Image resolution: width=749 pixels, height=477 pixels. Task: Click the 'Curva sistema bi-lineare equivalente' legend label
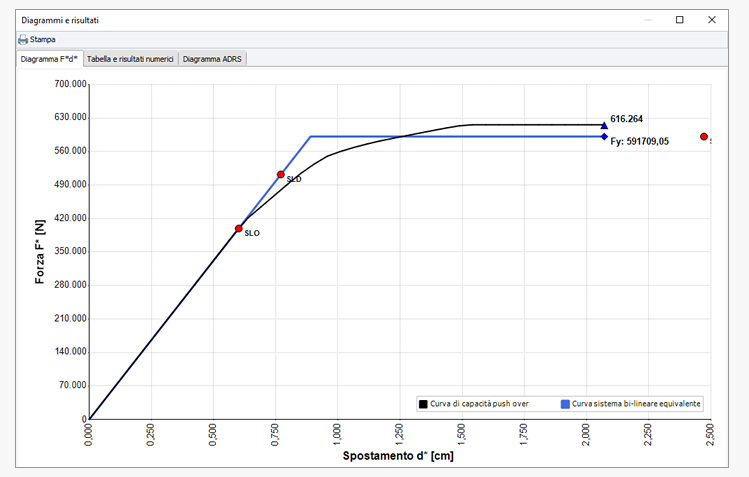click(636, 404)
